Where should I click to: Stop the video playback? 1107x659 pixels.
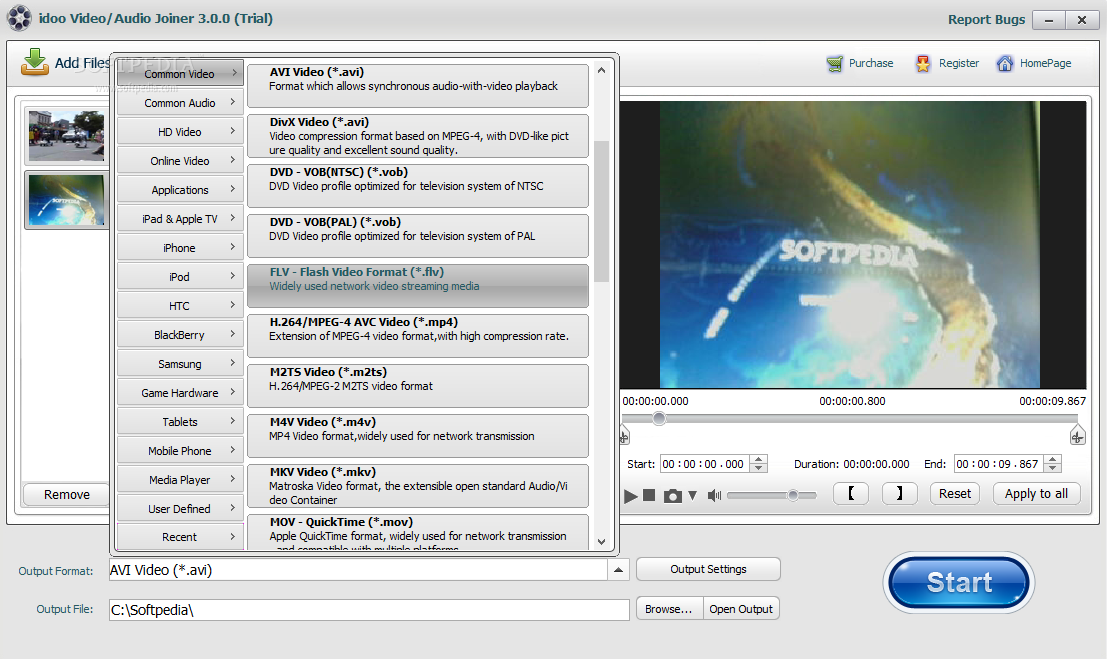coord(650,495)
